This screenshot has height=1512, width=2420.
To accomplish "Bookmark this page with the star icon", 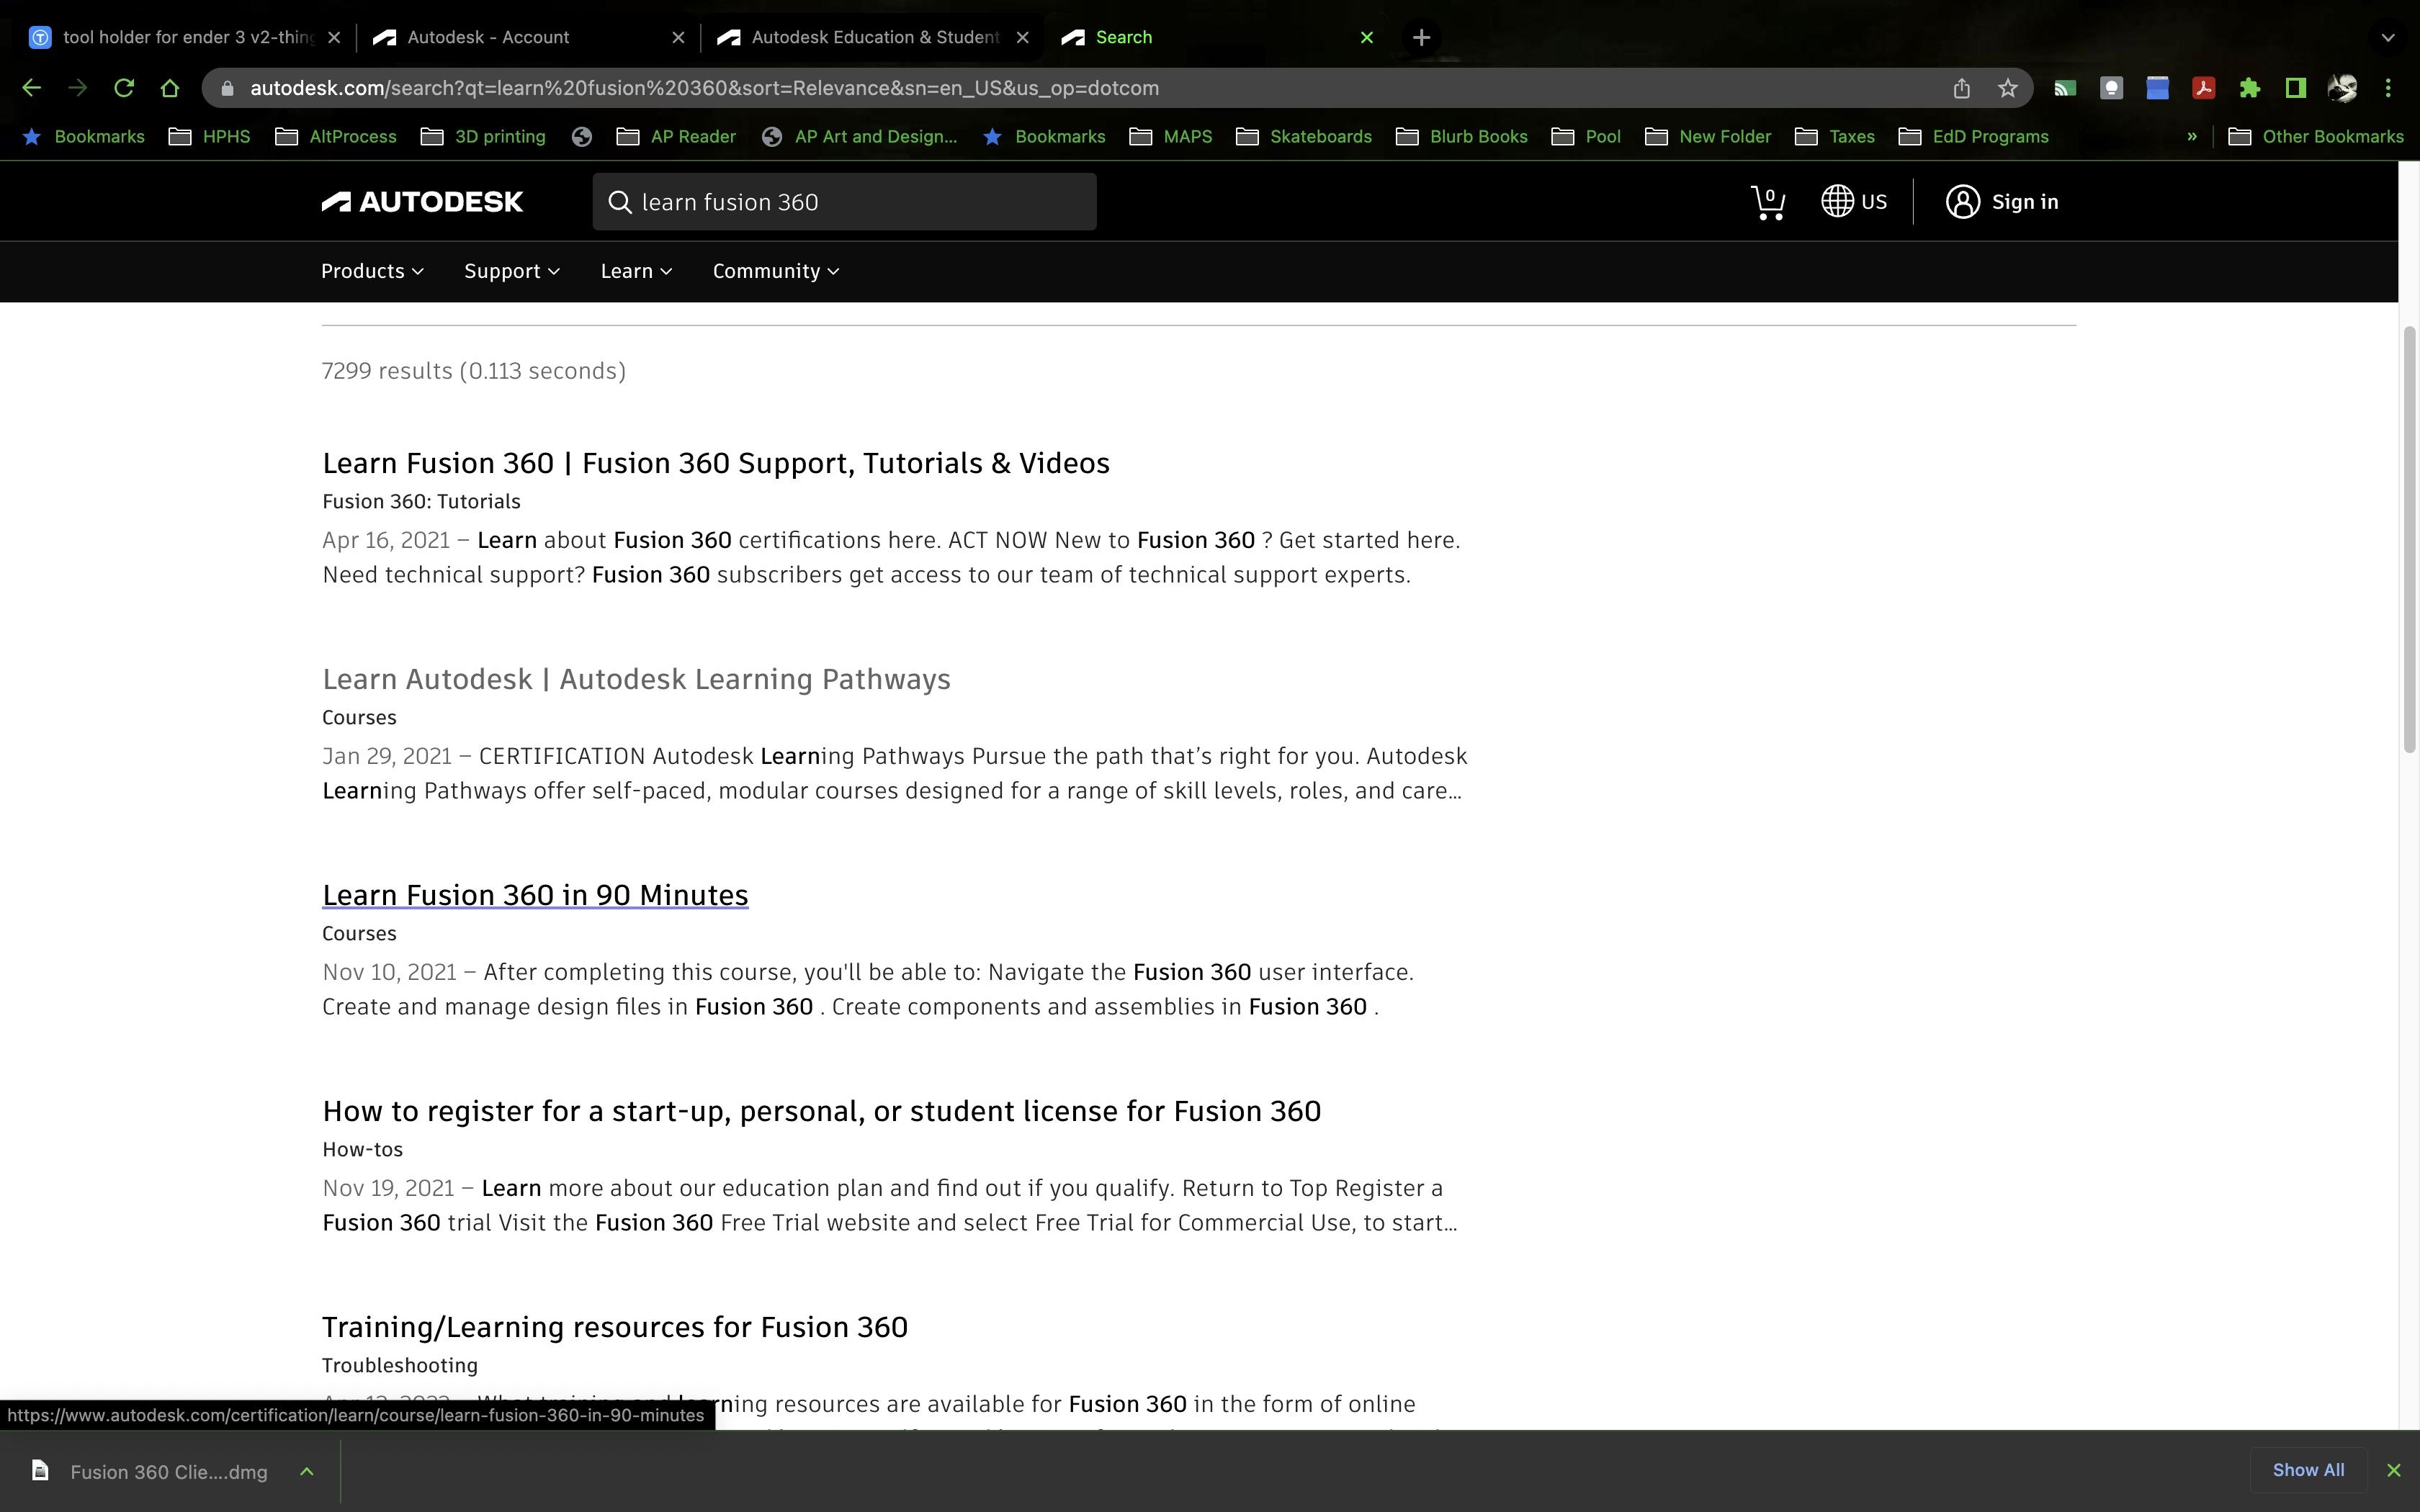I will pos(2007,88).
